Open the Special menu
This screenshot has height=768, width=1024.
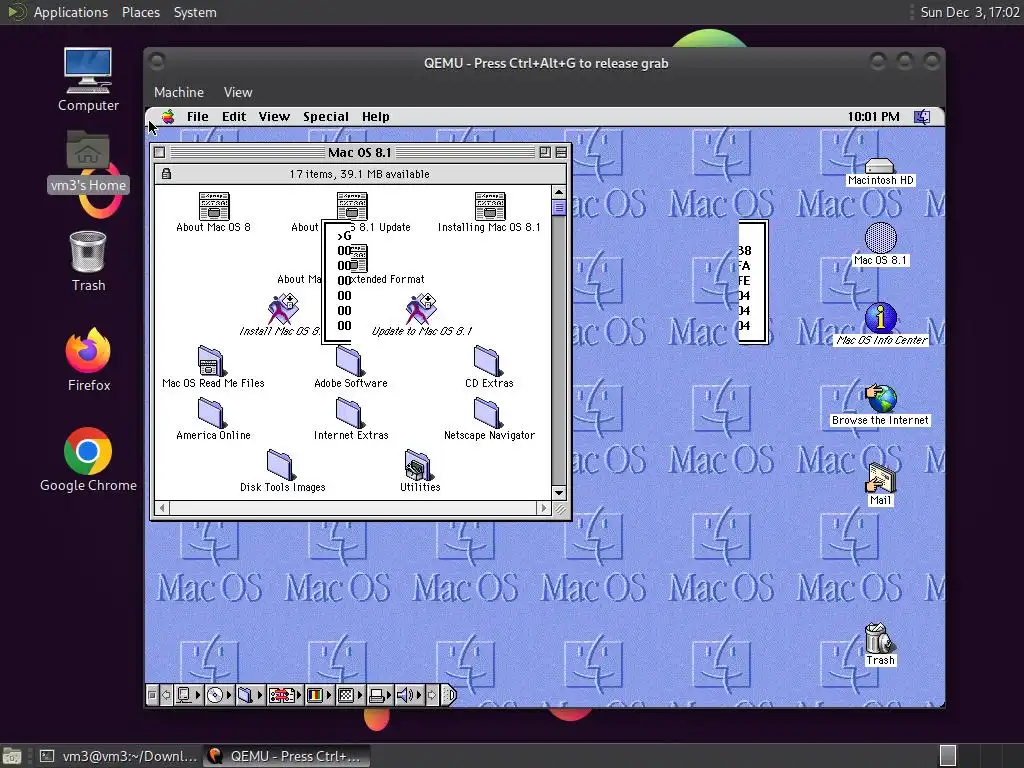click(x=325, y=116)
